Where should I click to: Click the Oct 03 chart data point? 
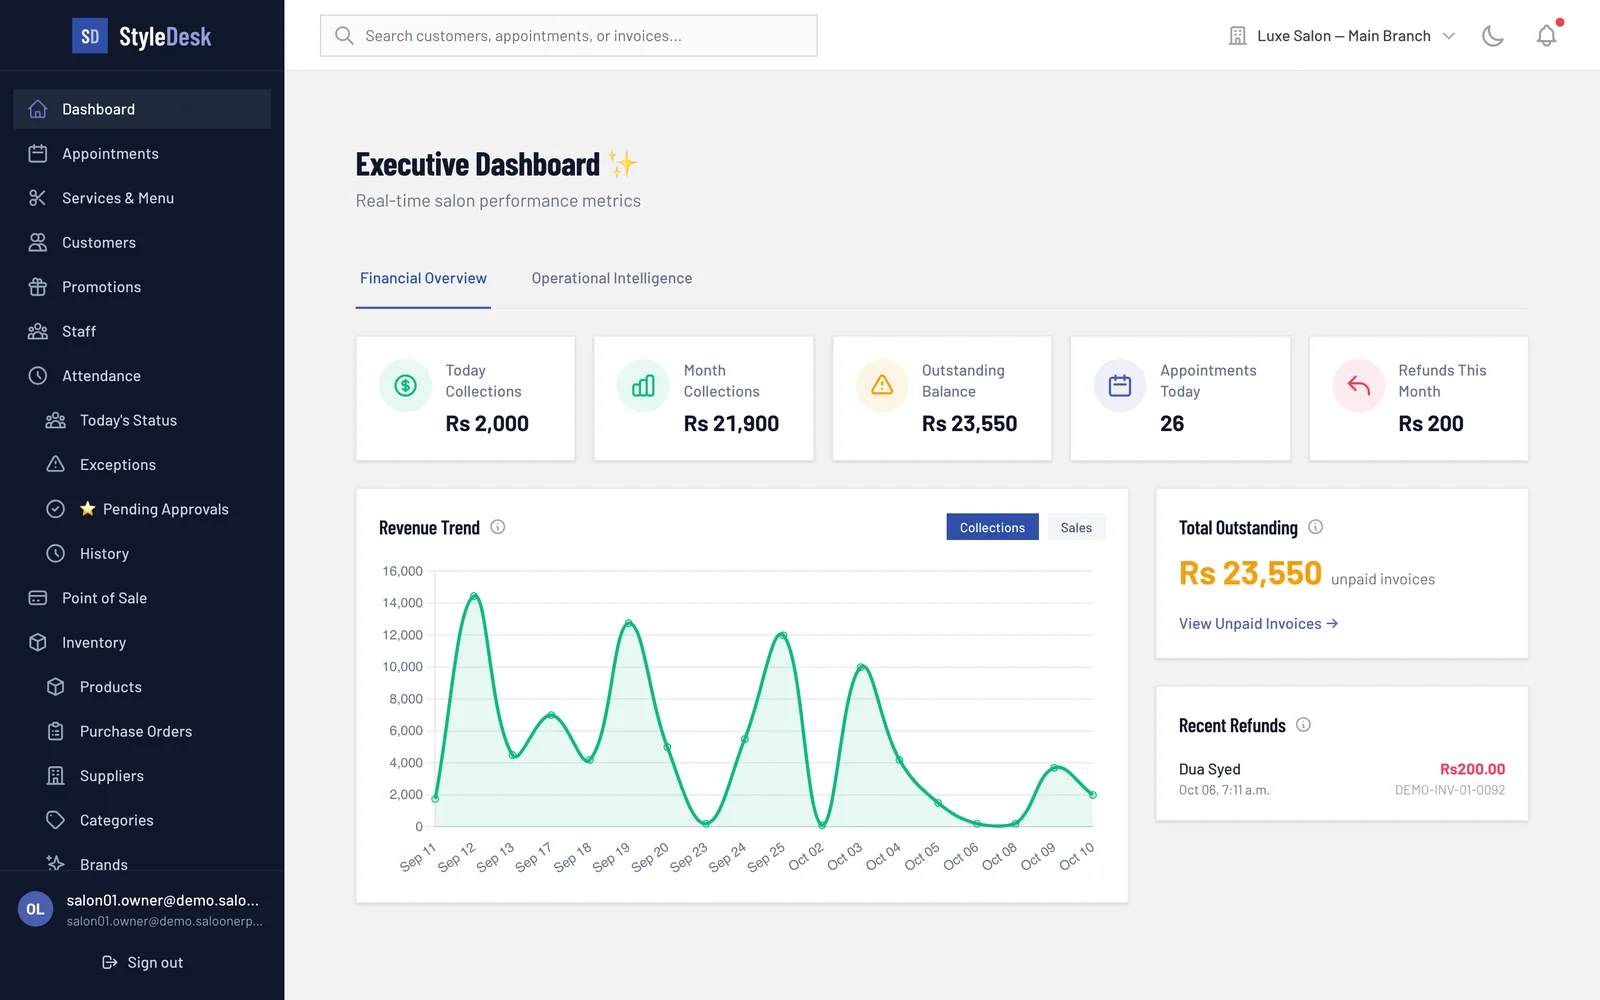click(861, 667)
